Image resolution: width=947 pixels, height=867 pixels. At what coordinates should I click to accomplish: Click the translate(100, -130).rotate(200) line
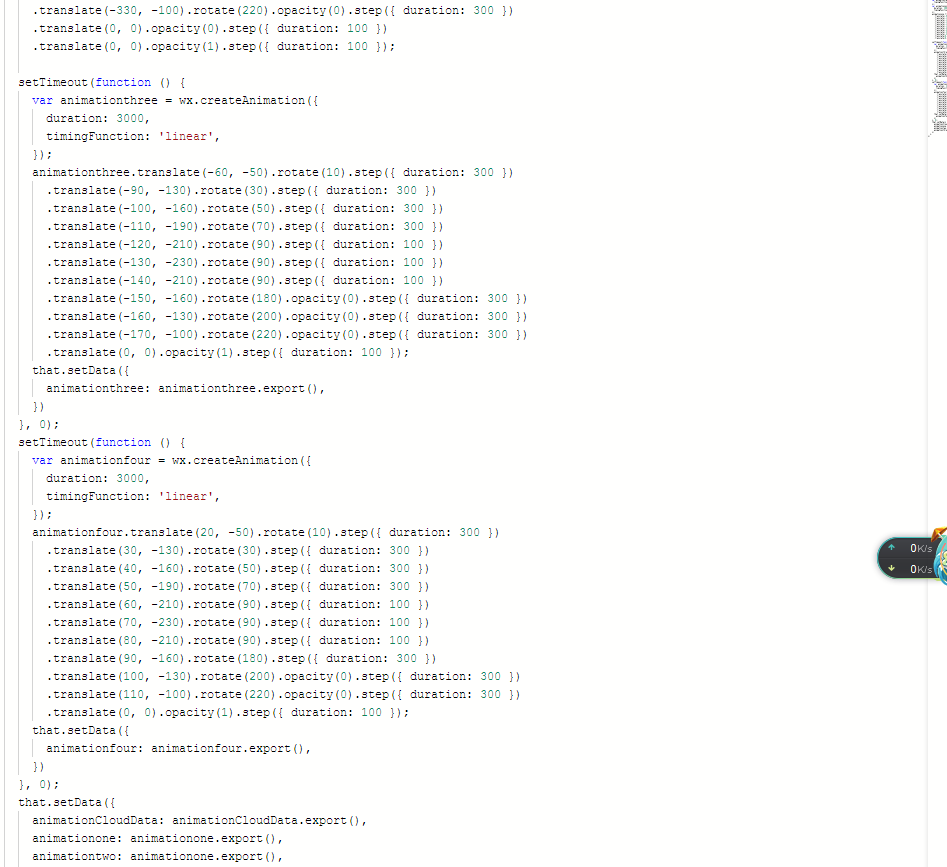[x=283, y=676]
